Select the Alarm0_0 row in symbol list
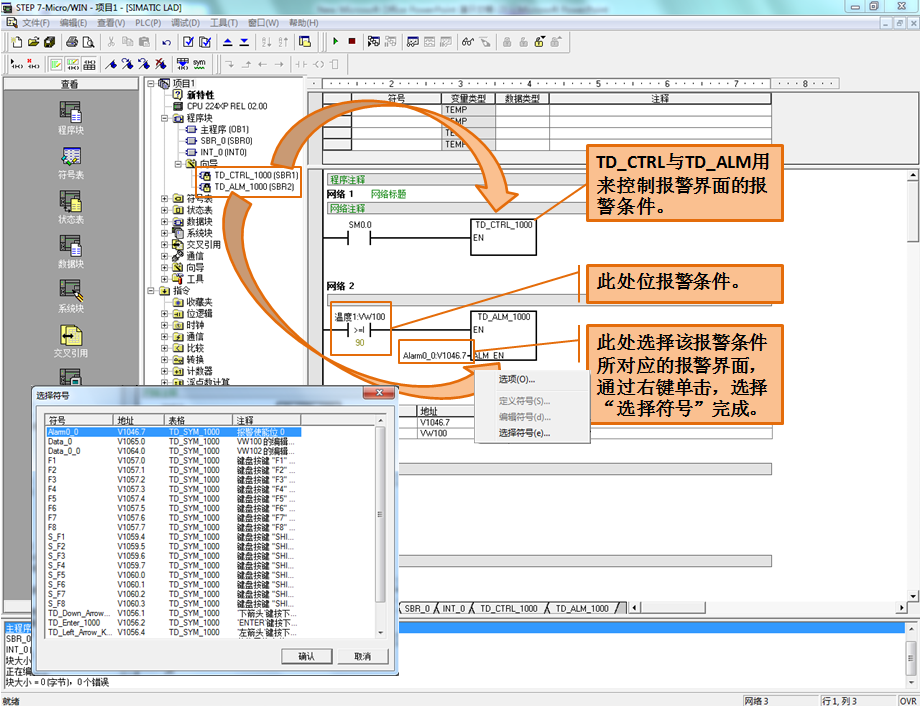Viewport: 920px width, 706px height. (x=174, y=432)
